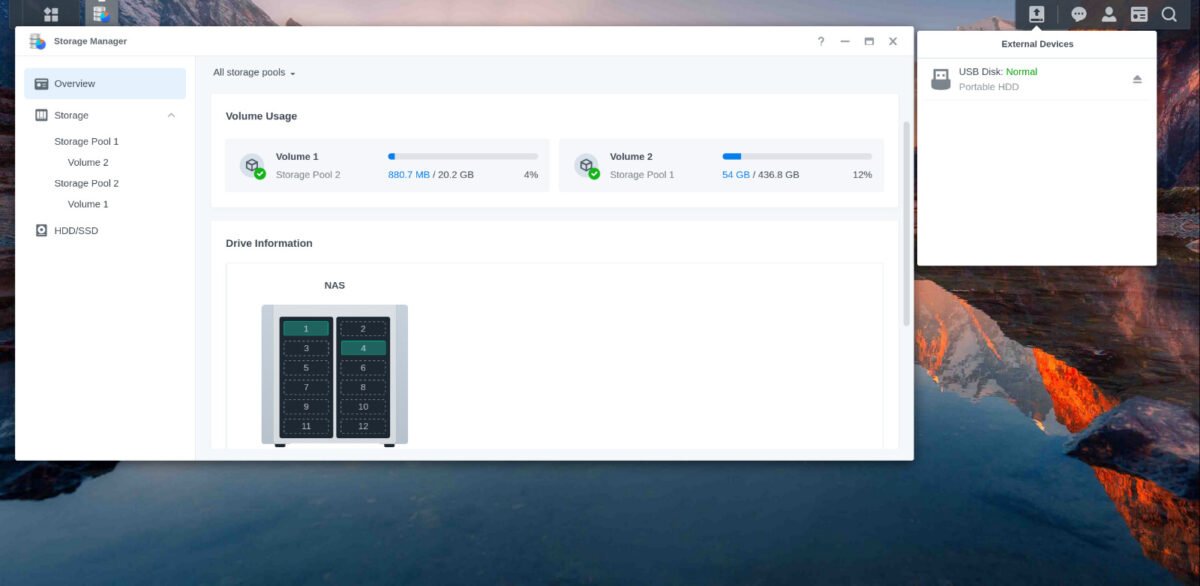Click the Storage Manager help icon

coord(820,41)
